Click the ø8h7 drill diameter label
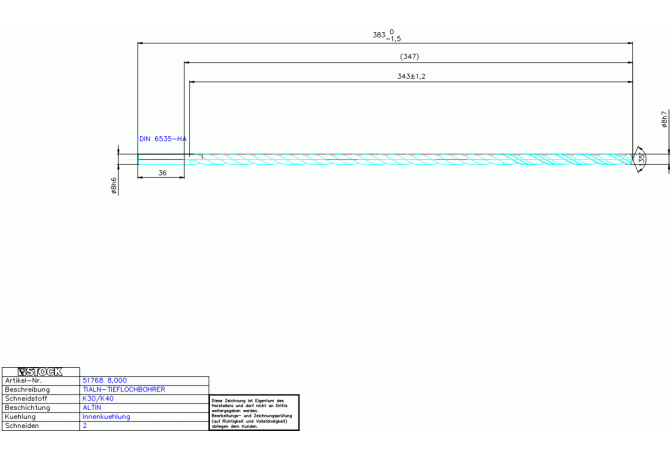The width and height of the screenshot is (670, 460). click(663, 120)
